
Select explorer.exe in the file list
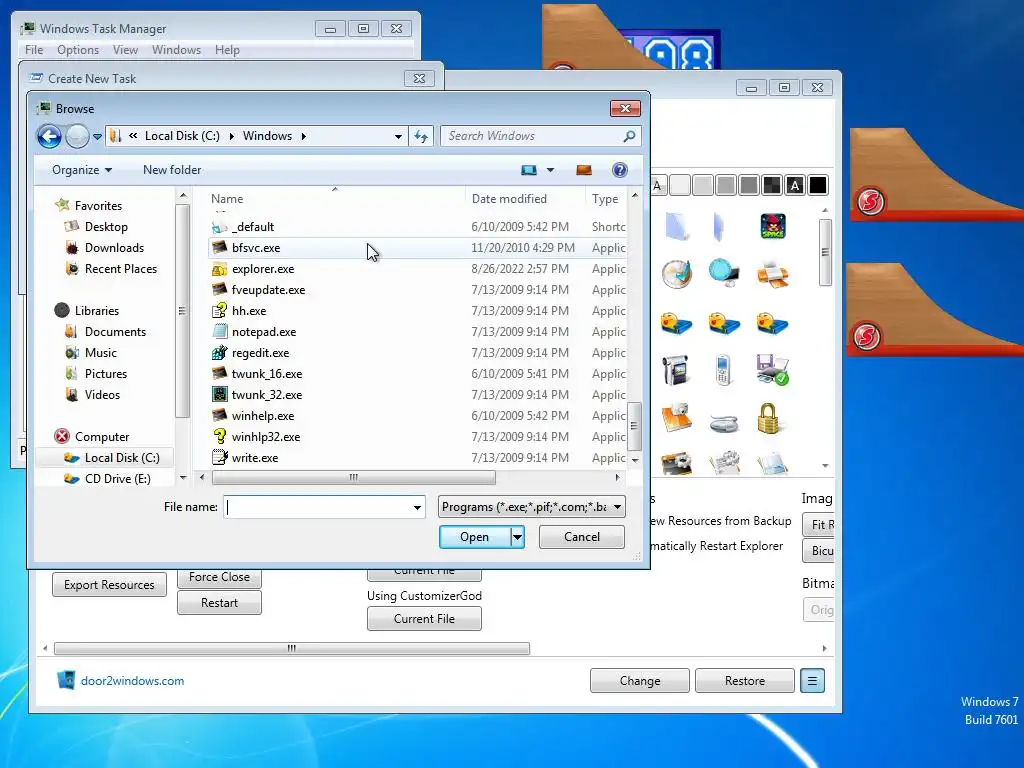[x=417, y=268]
